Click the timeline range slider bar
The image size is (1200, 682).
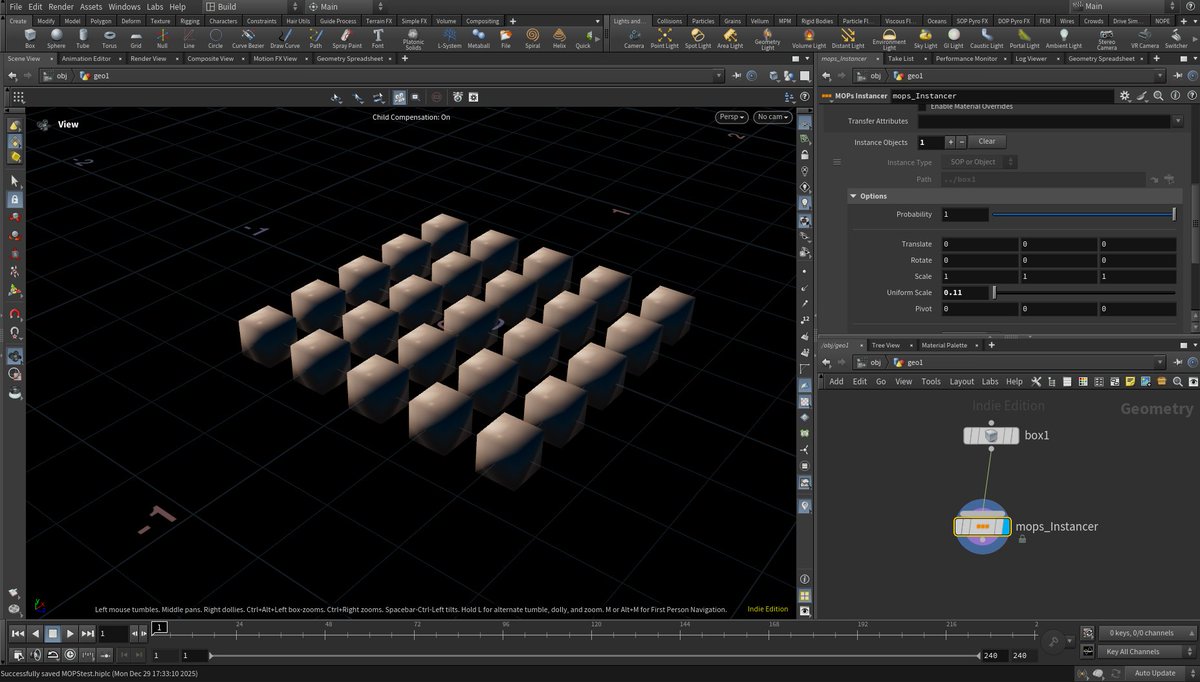point(594,655)
